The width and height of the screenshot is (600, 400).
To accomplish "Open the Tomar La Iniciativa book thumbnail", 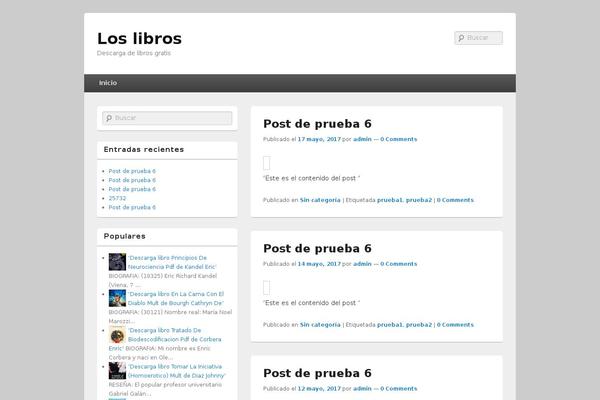I will click(117, 371).
